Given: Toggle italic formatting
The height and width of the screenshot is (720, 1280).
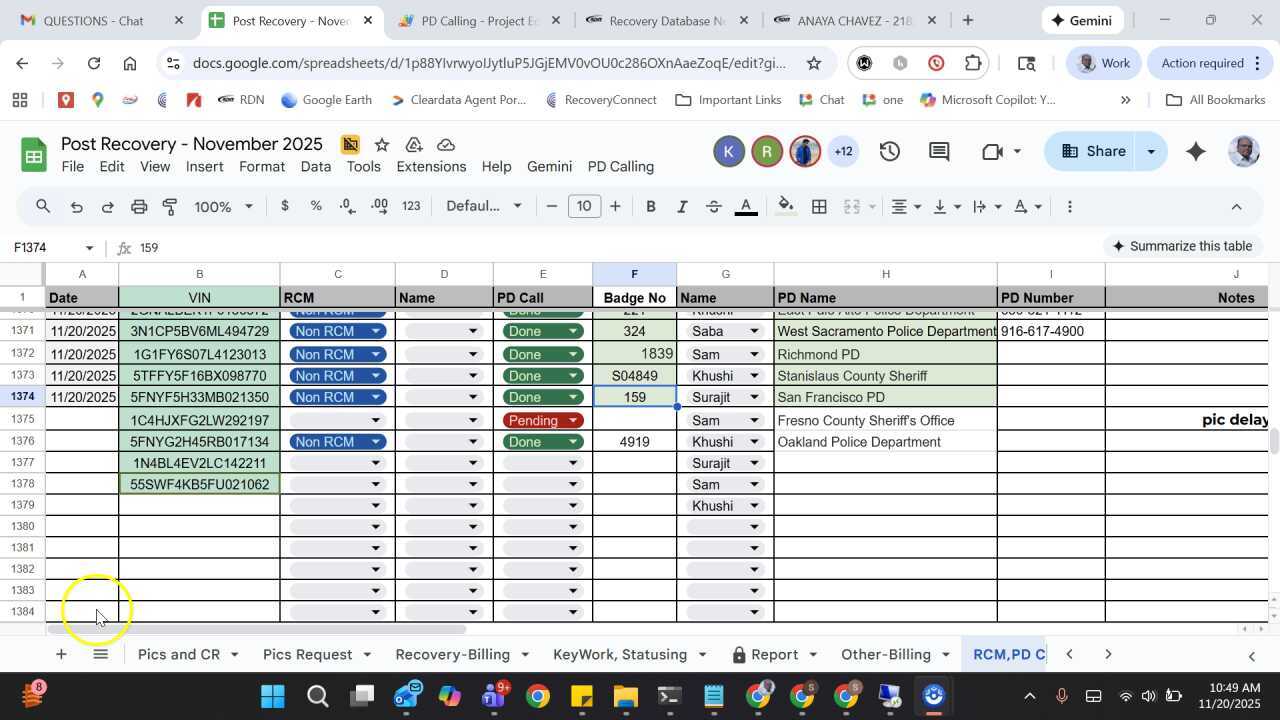Looking at the screenshot, I should point(682,207).
